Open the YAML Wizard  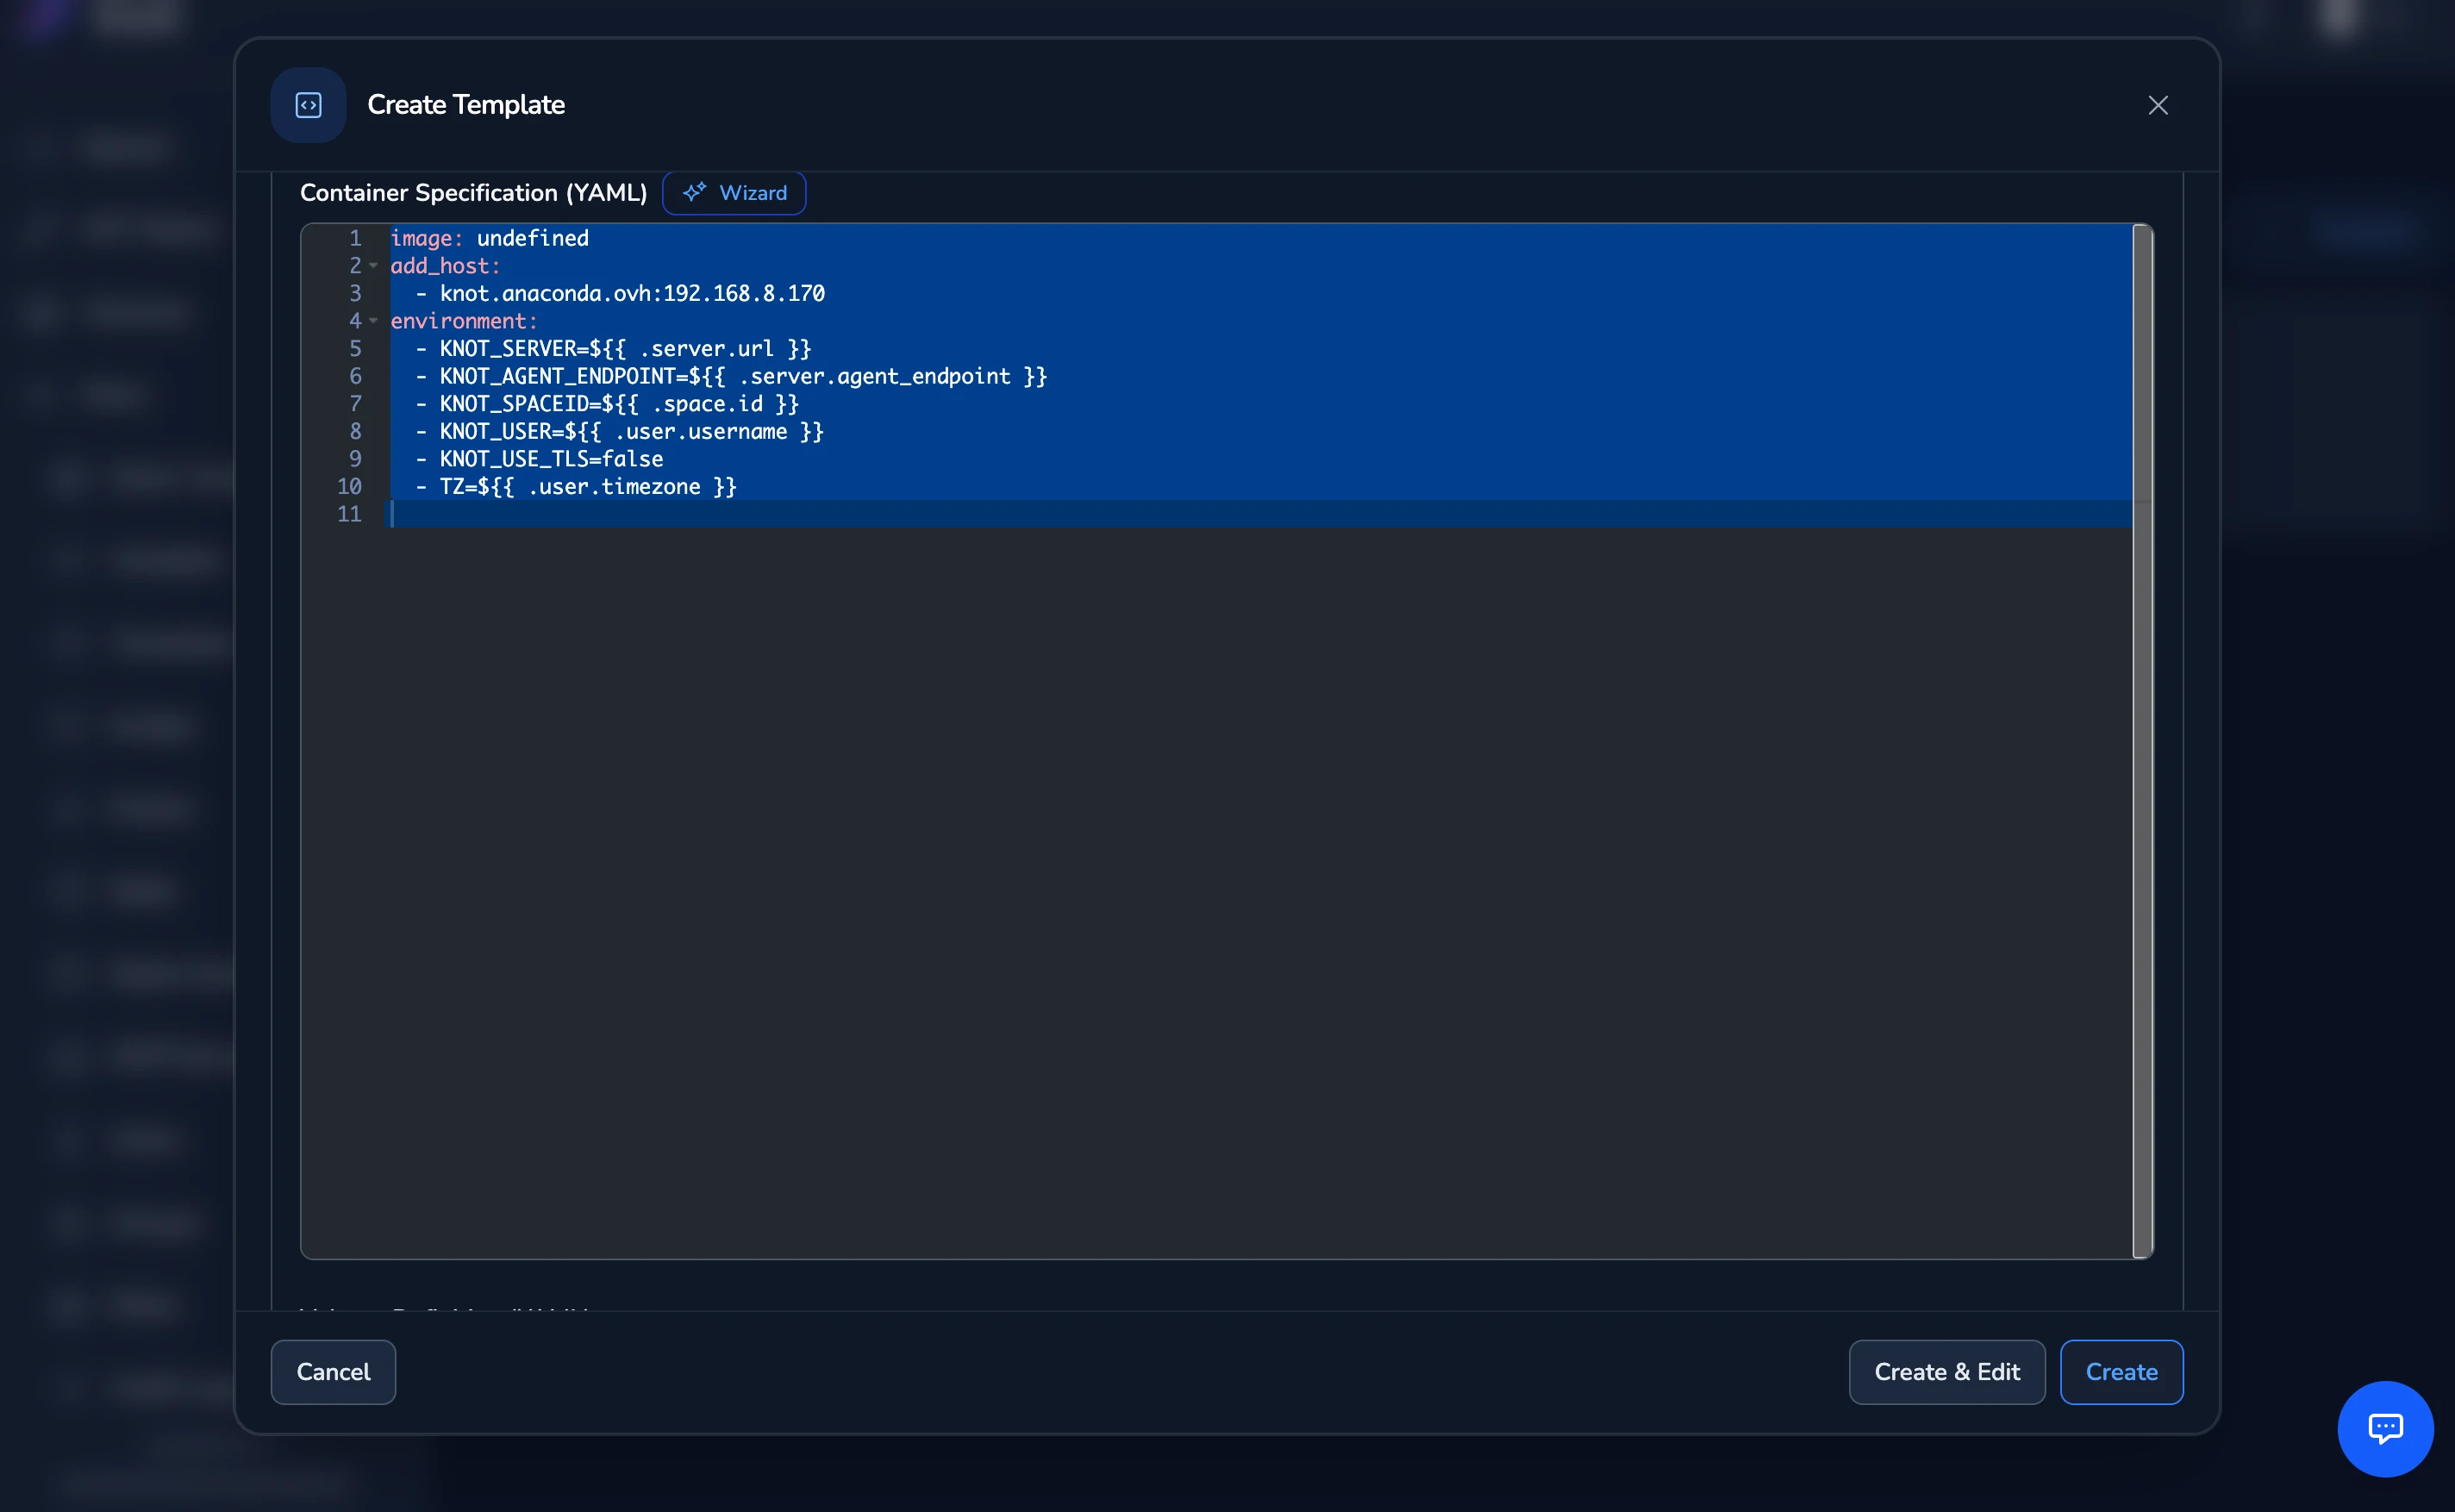(x=734, y=193)
